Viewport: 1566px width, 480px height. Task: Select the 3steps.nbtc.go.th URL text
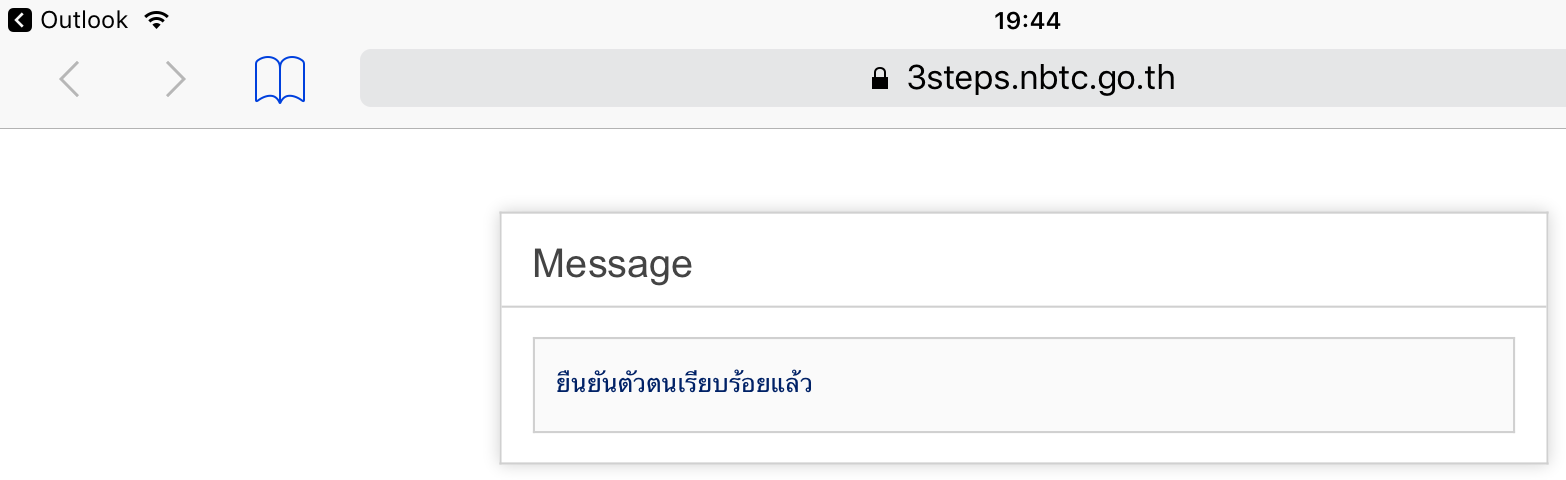1040,78
